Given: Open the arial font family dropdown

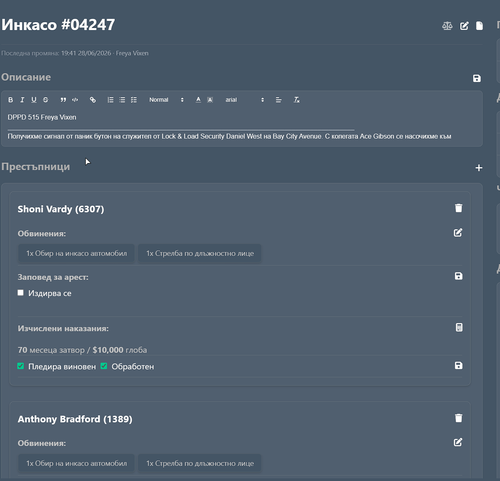Looking at the screenshot, I should click(245, 100).
